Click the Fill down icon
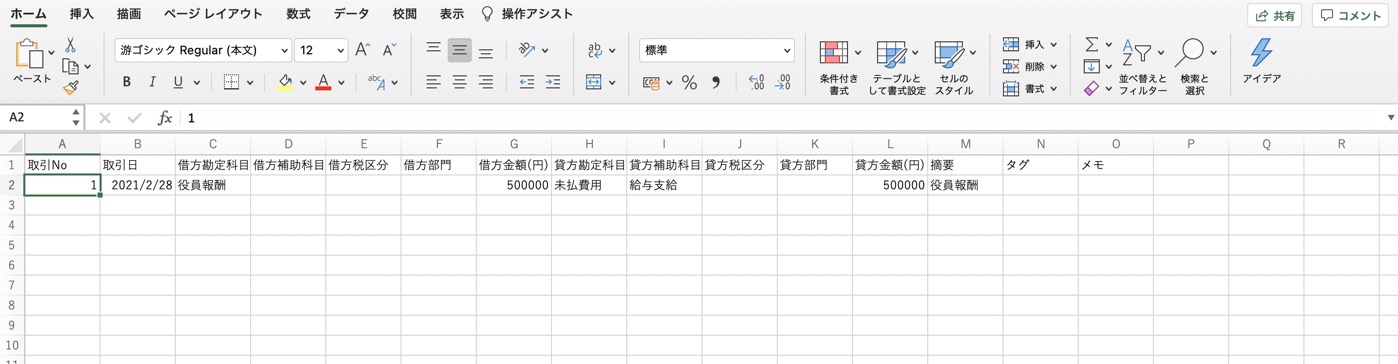Screen dimensions: 1398x364 (x=1091, y=67)
